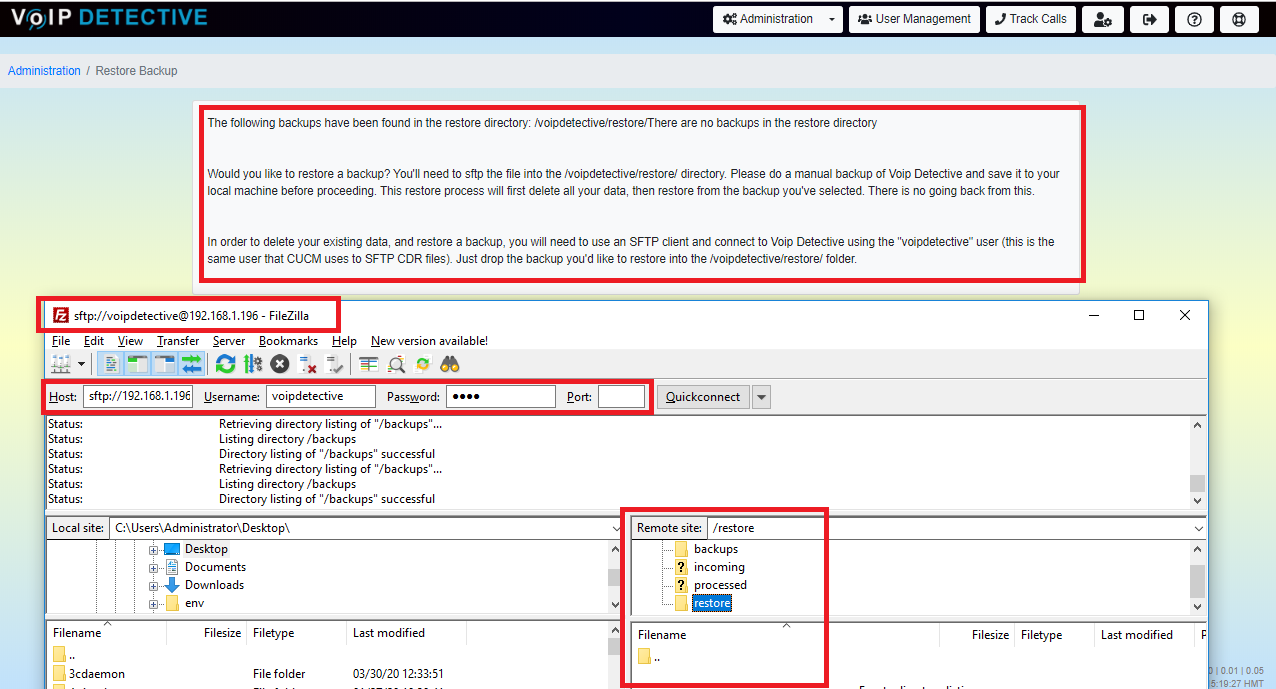Click the logout arrow icon

1149,19
